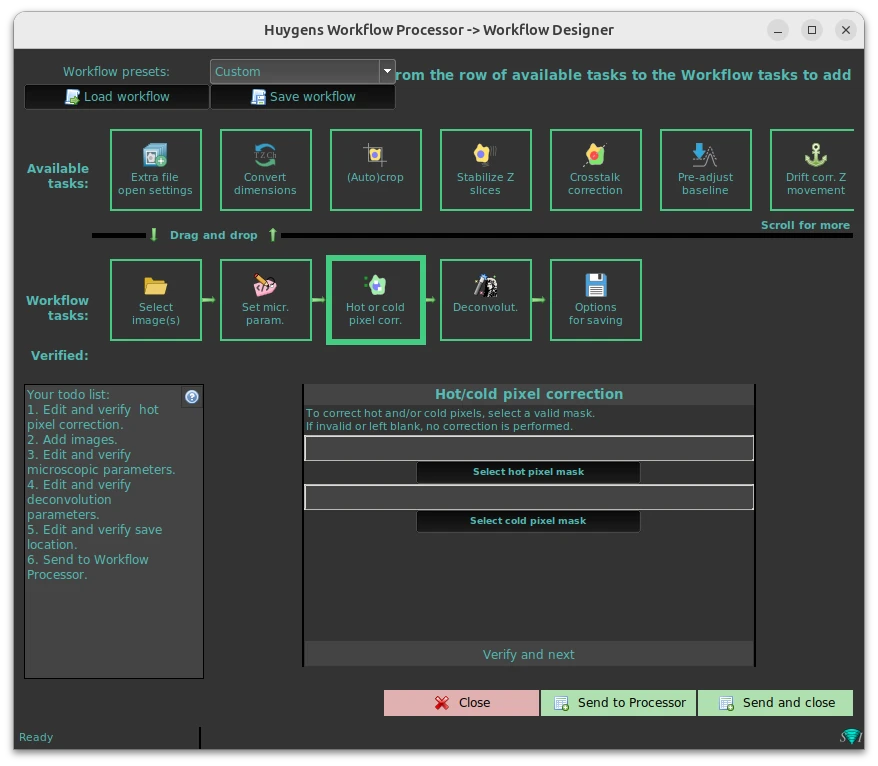Screen dimensions: 878x766
Task: Select the Crosstalk correction task tile
Action: (596, 170)
